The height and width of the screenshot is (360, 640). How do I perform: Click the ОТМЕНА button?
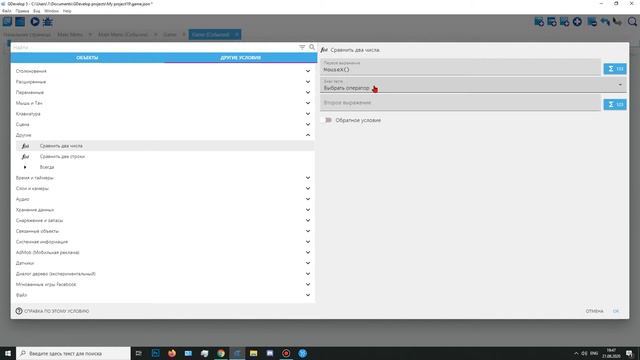594,311
